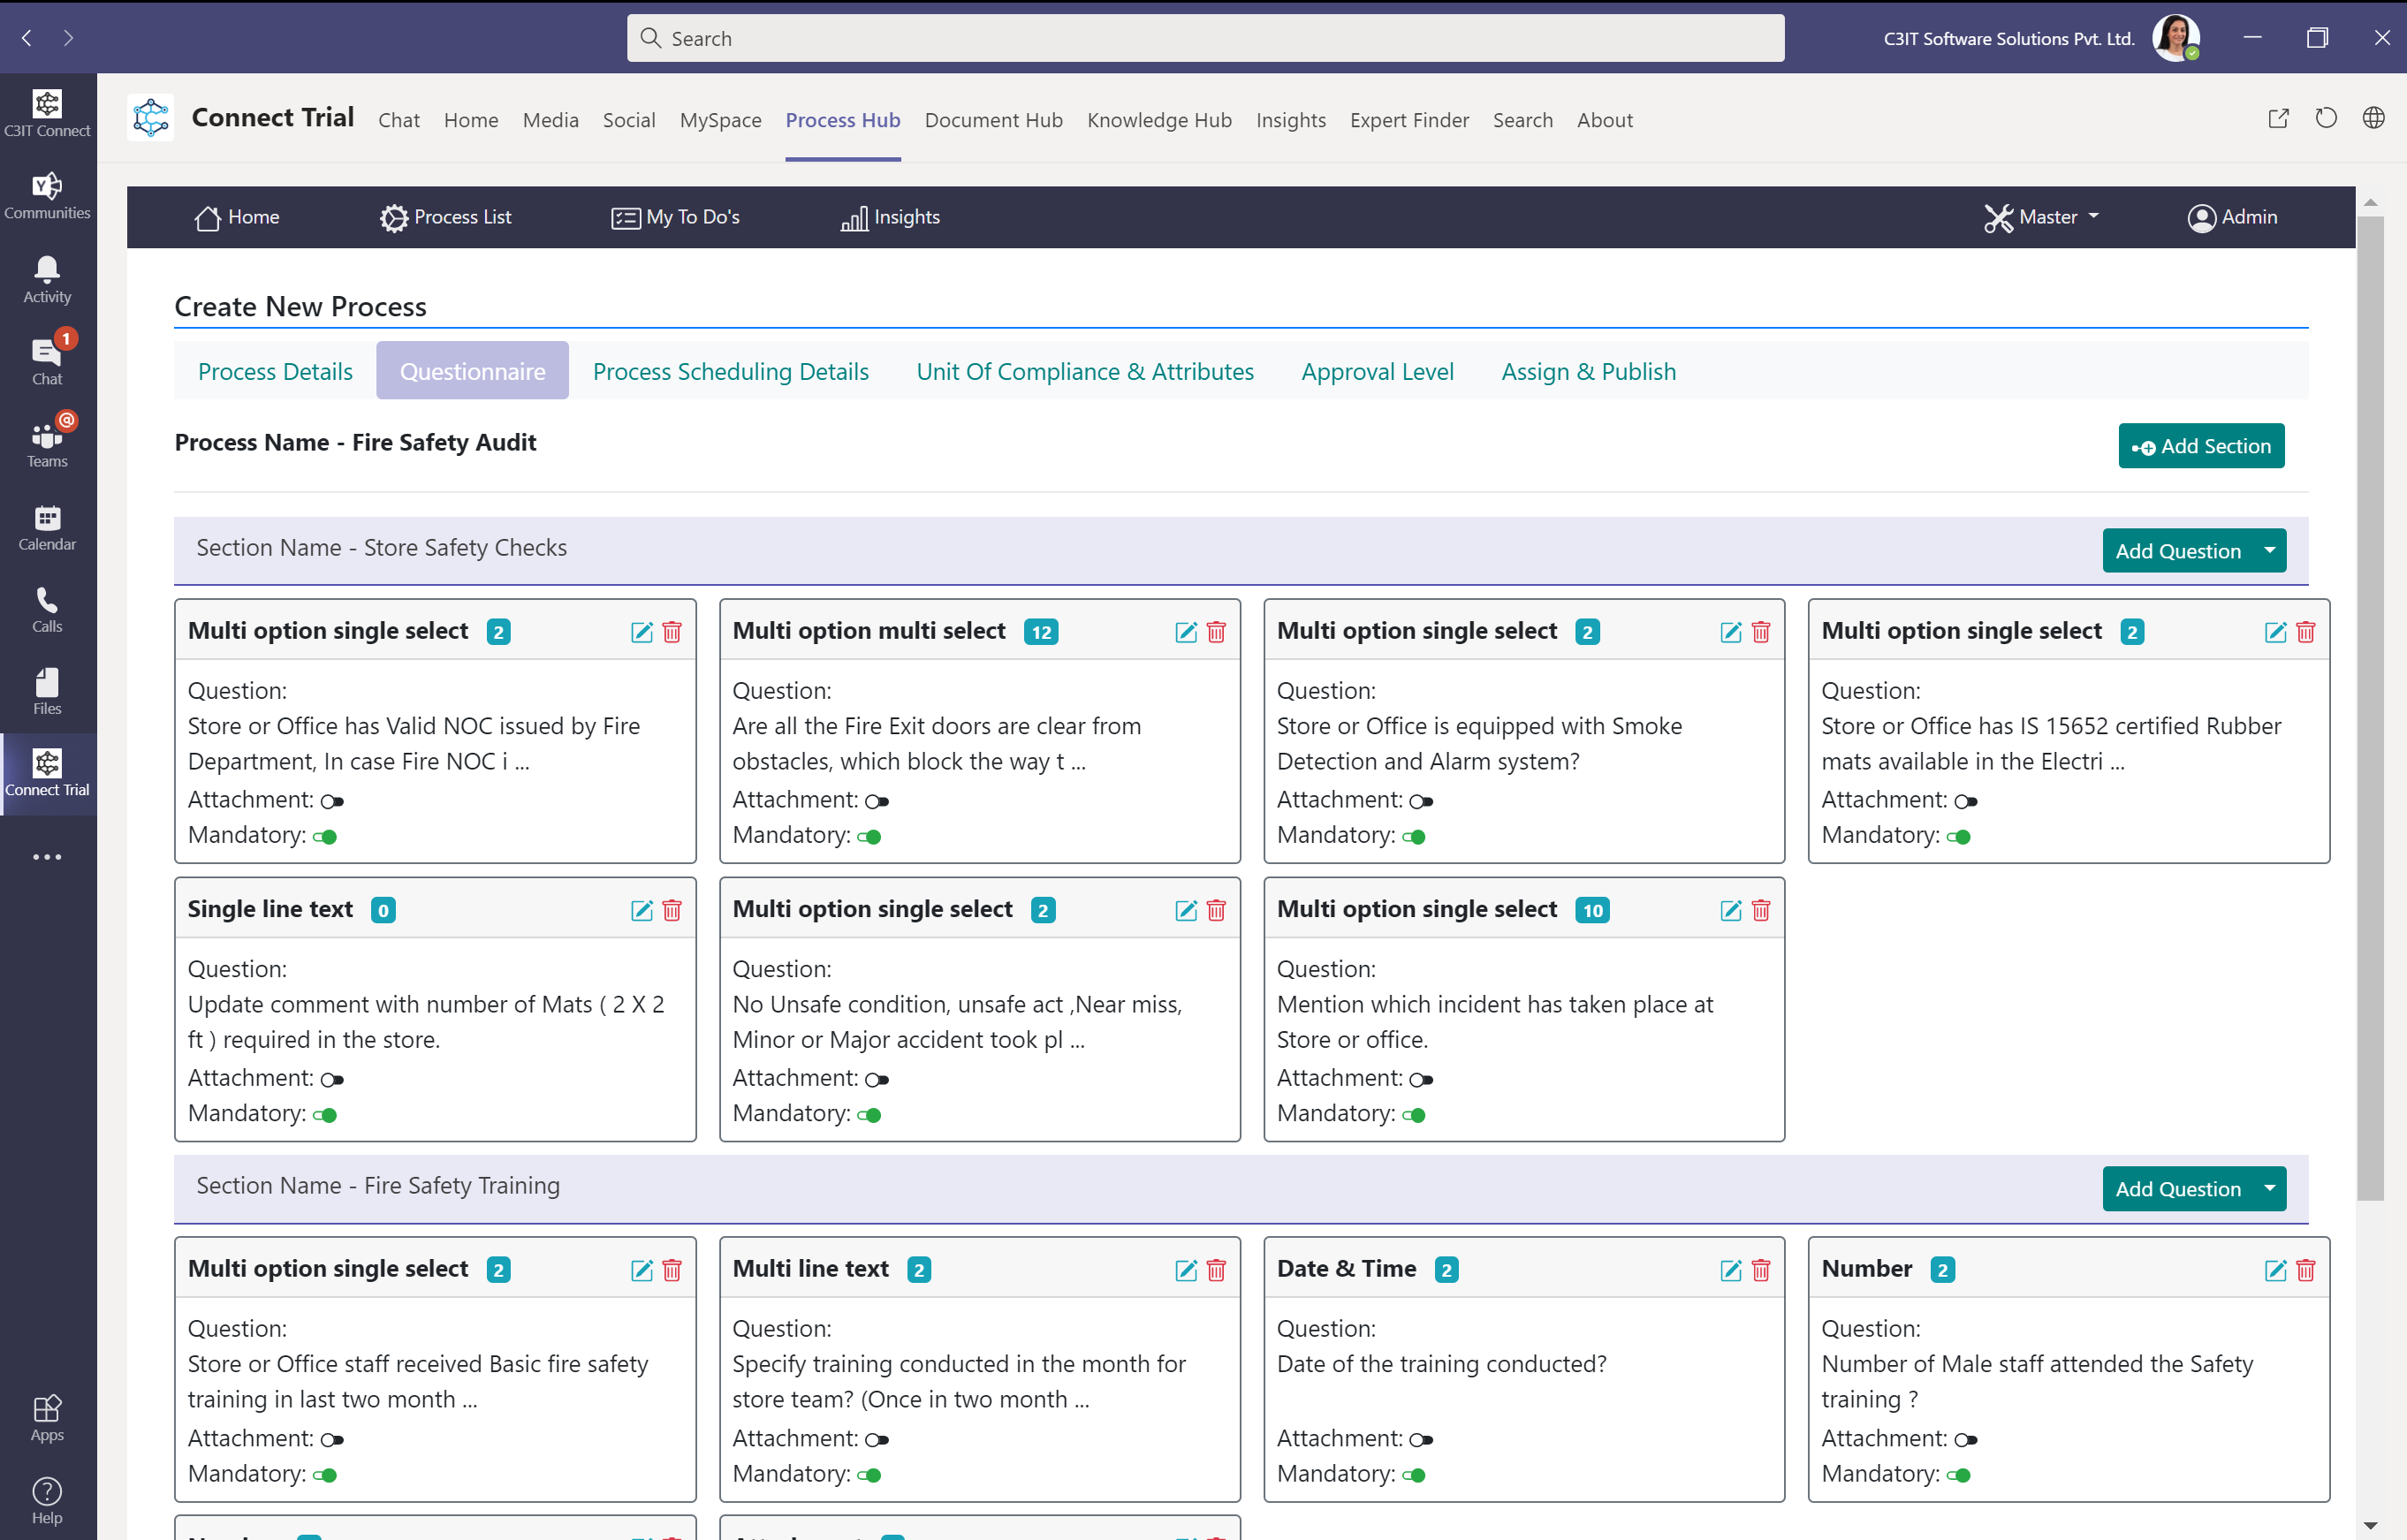Open the Document Hub tab
The width and height of the screenshot is (2407, 1540).
click(x=993, y=120)
